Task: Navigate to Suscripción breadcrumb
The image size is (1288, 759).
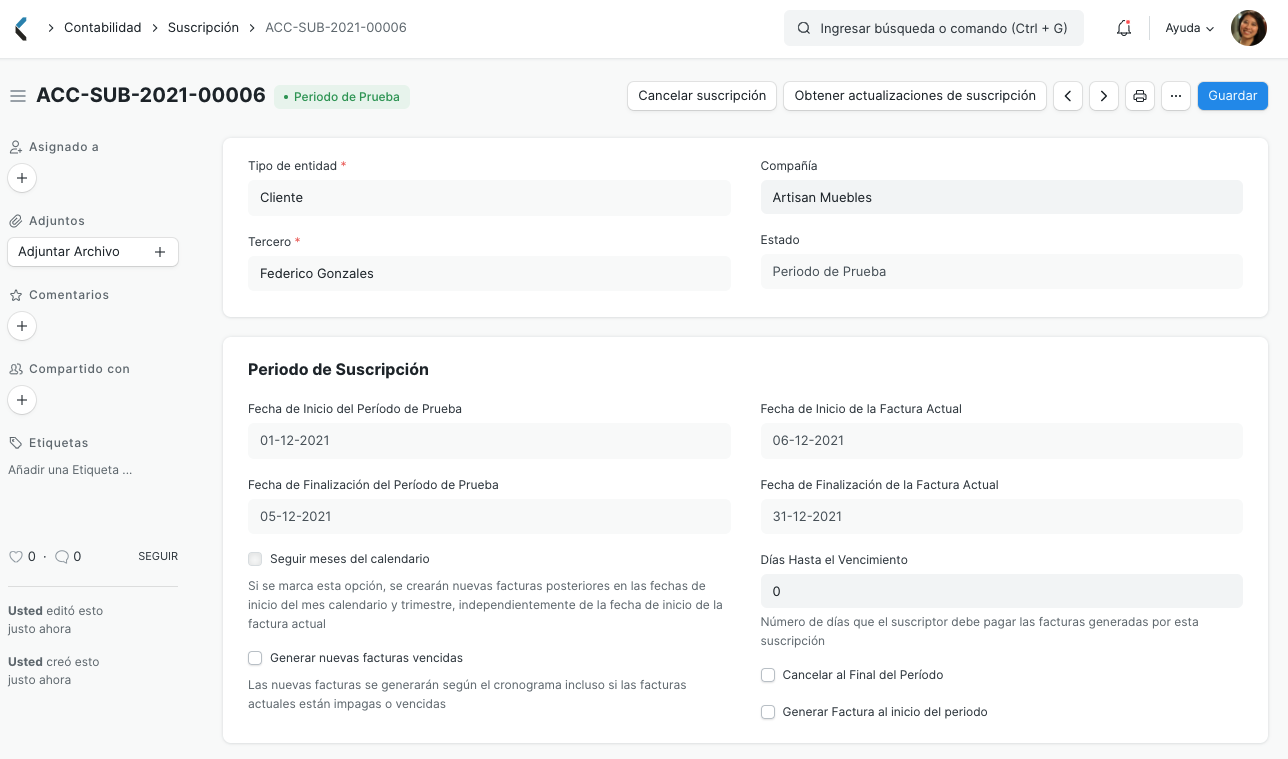Action: [203, 28]
